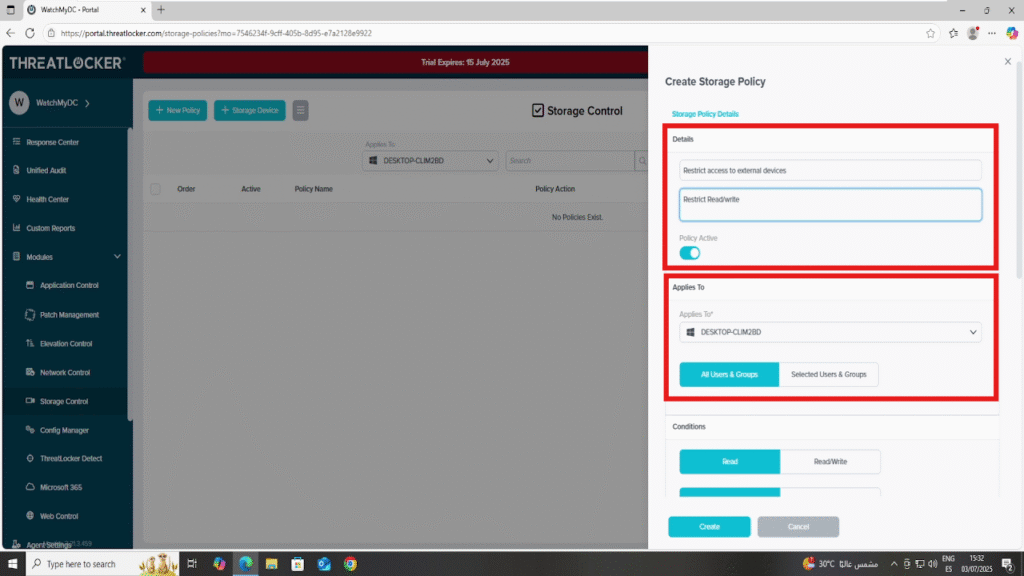Open File Explorer from taskbar
Image resolution: width=1024 pixels, height=576 pixels.
[272, 564]
